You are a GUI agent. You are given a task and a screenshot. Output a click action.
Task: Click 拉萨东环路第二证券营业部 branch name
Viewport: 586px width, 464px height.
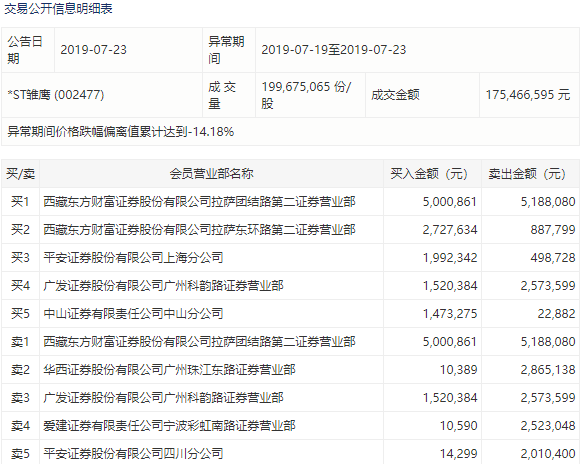(x=199, y=230)
